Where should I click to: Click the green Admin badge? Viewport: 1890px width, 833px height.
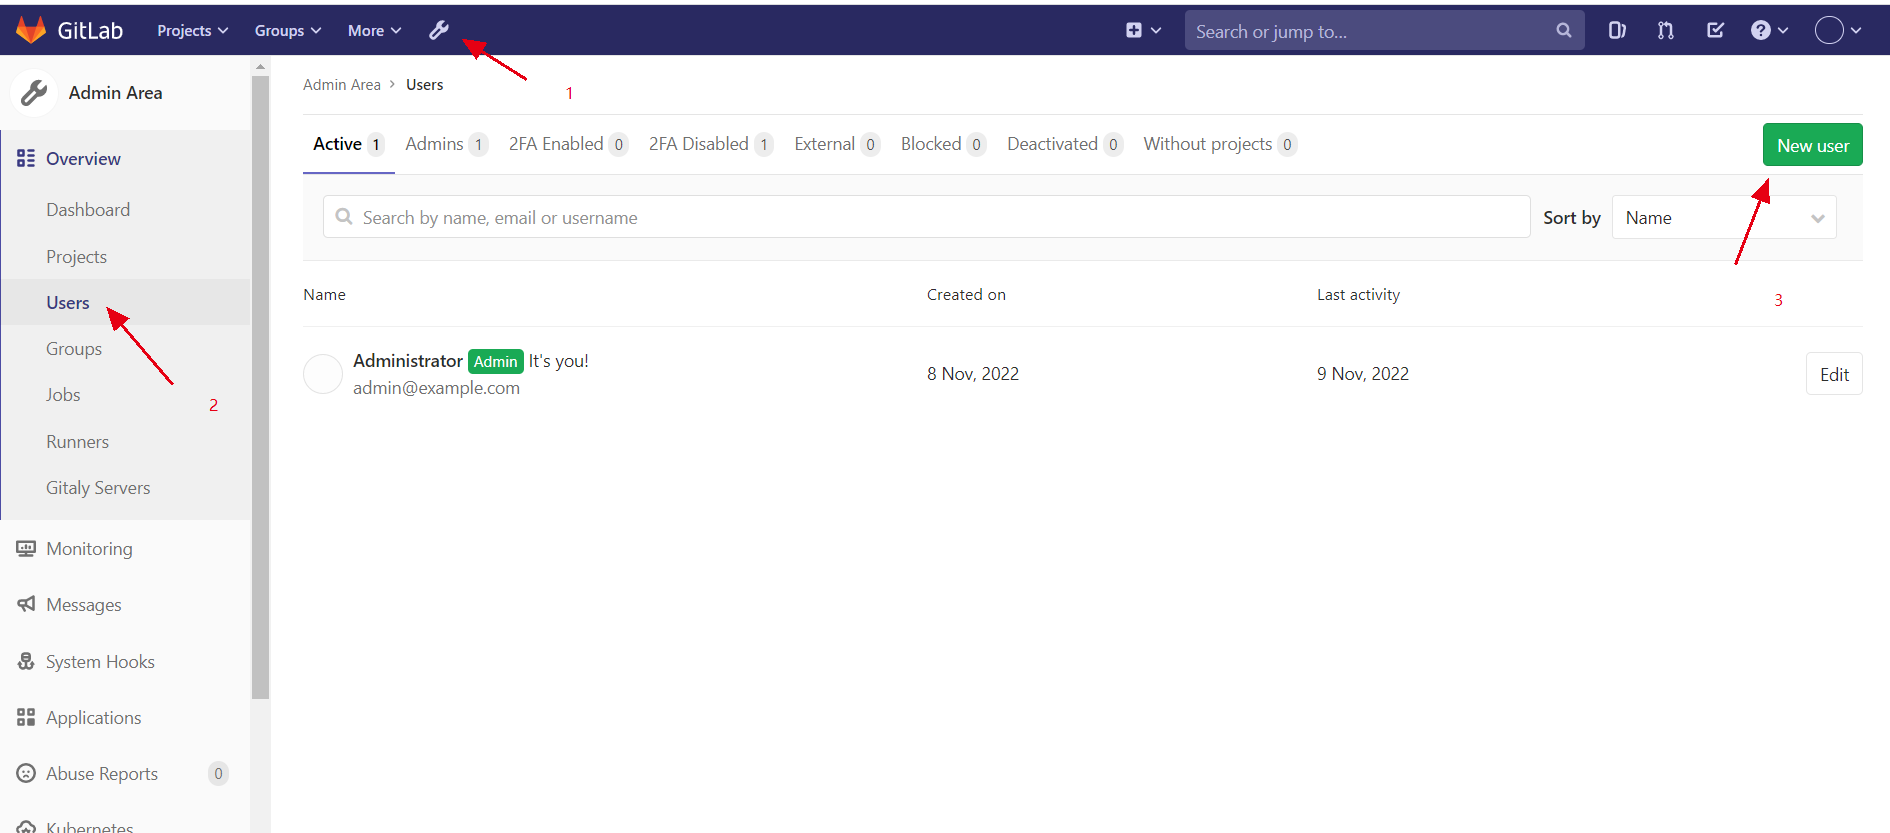coord(496,362)
